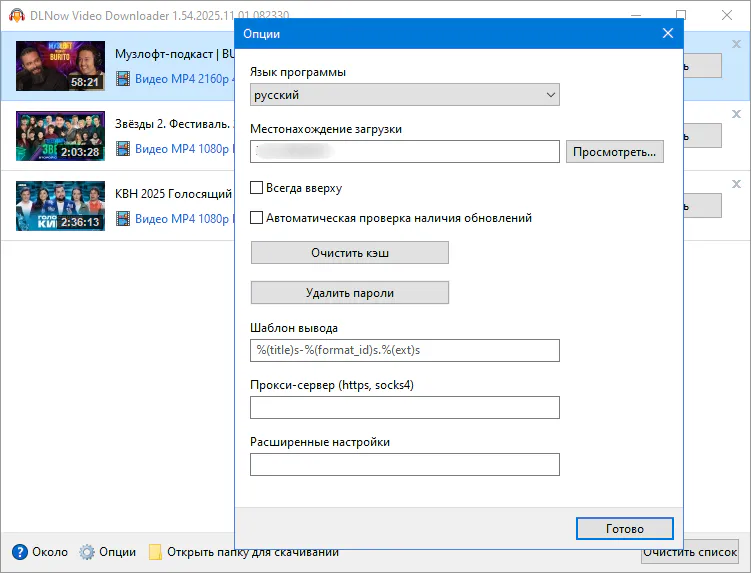The height and width of the screenshot is (573, 751).
Task: Click the Опции gear icon
Action: click(87, 552)
